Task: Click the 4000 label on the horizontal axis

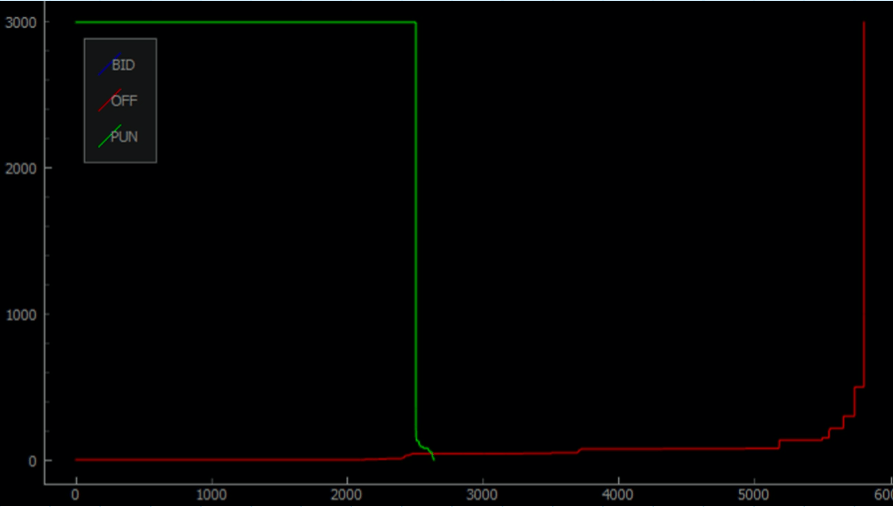Action: point(618,494)
